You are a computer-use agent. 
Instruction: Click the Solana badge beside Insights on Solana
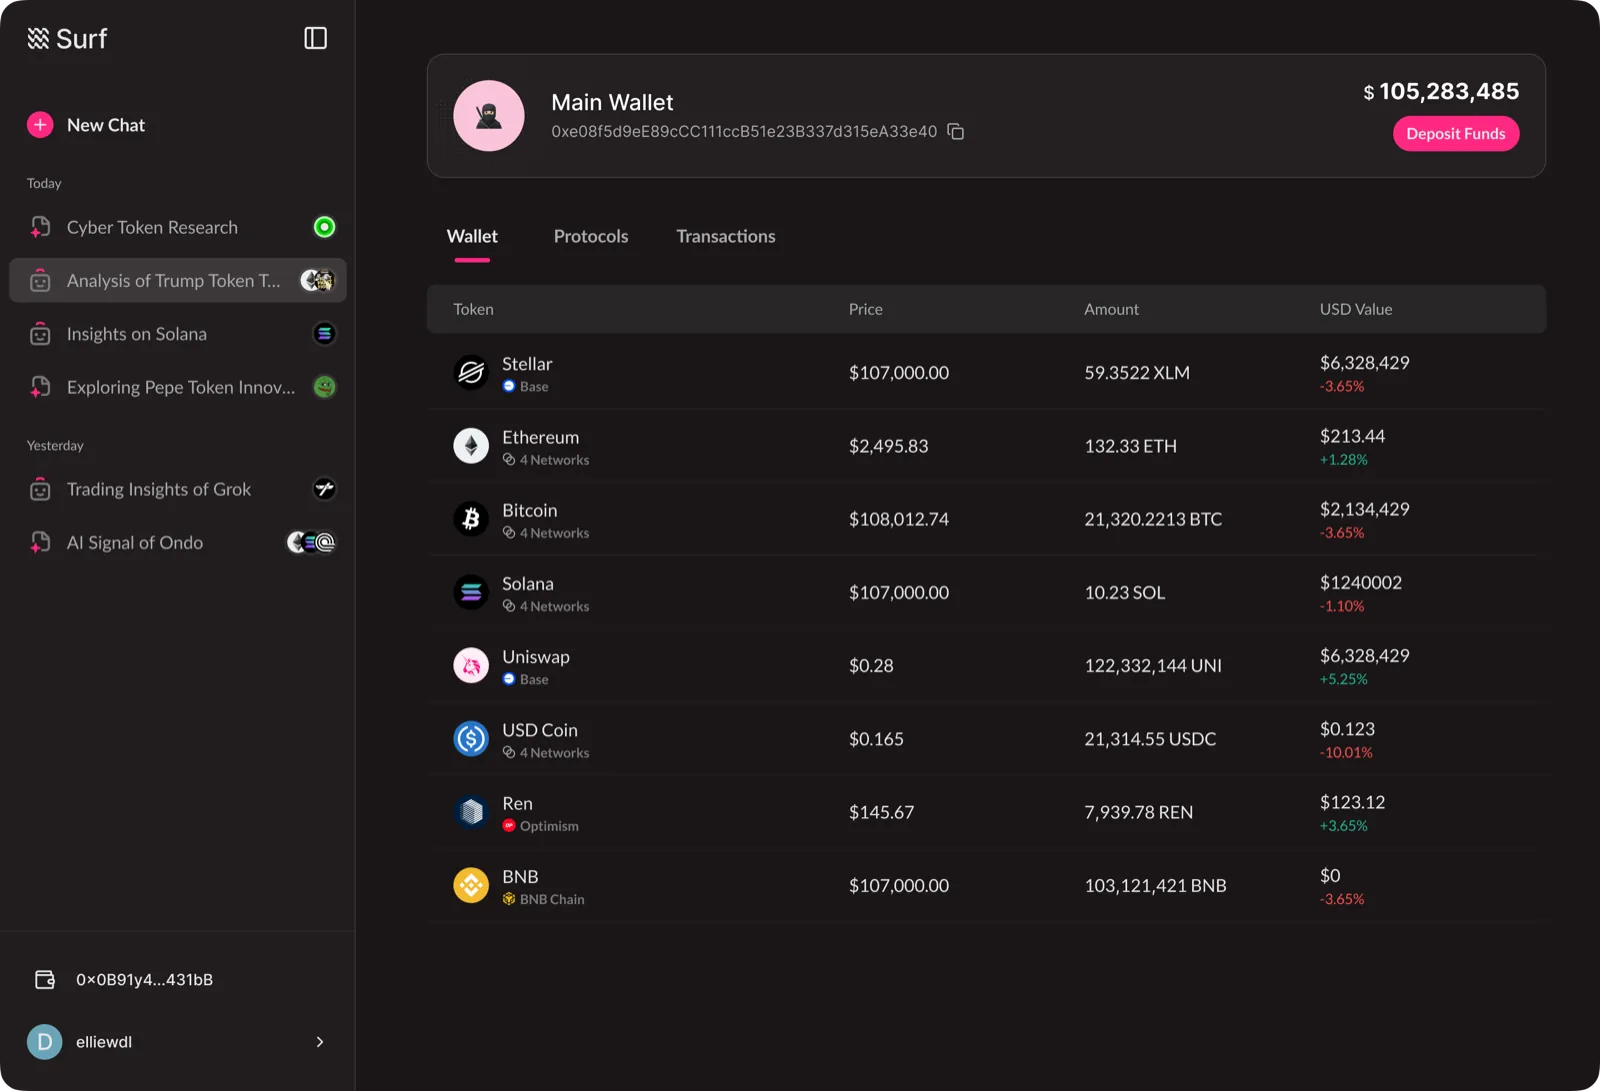point(324,334)
